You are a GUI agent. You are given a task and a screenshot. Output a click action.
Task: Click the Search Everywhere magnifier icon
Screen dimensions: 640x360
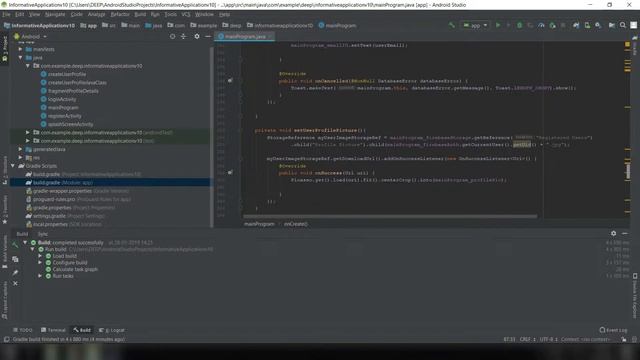point(623,25)
